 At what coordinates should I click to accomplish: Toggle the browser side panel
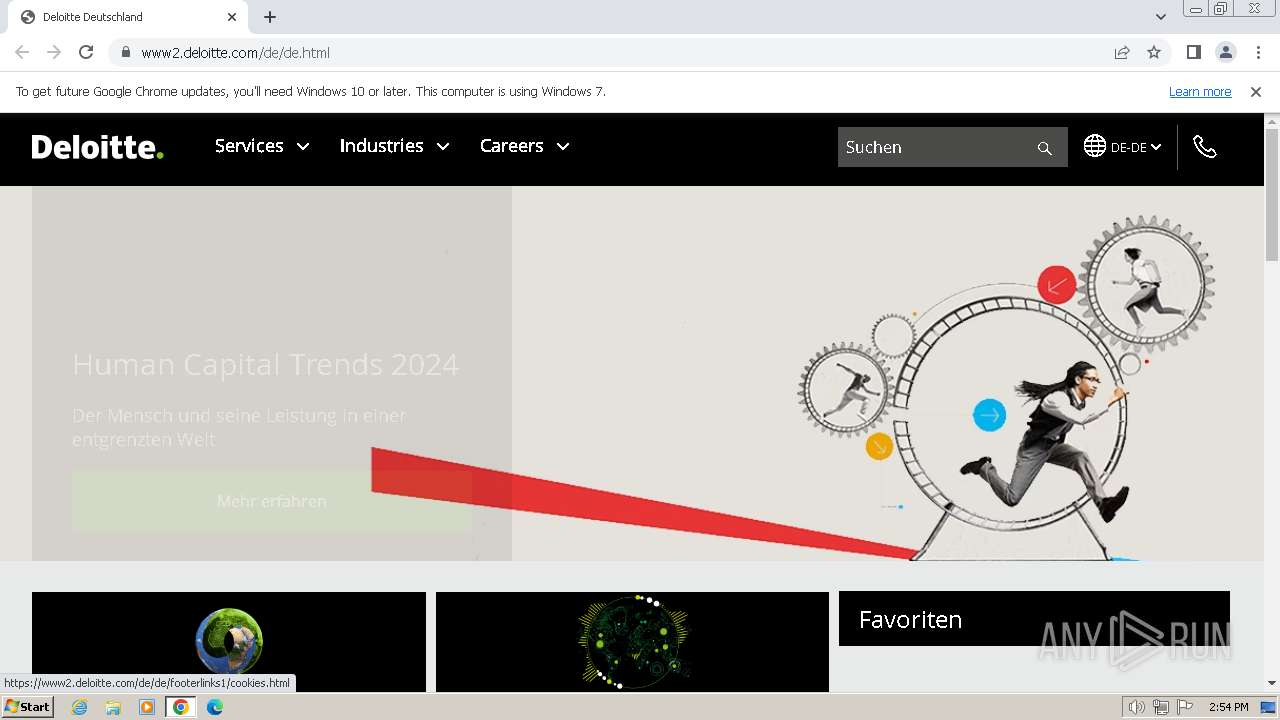click(x=1193, y=52)
